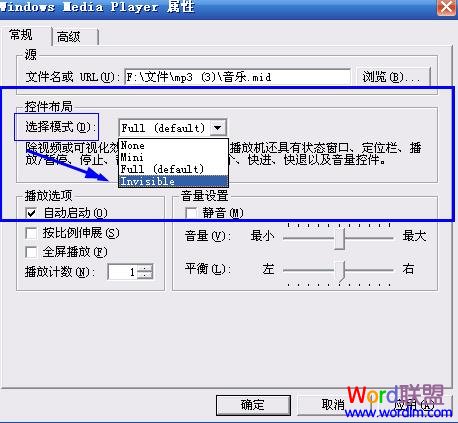Choose None from the mode list
458x423 pixels.
coord(173,145)
